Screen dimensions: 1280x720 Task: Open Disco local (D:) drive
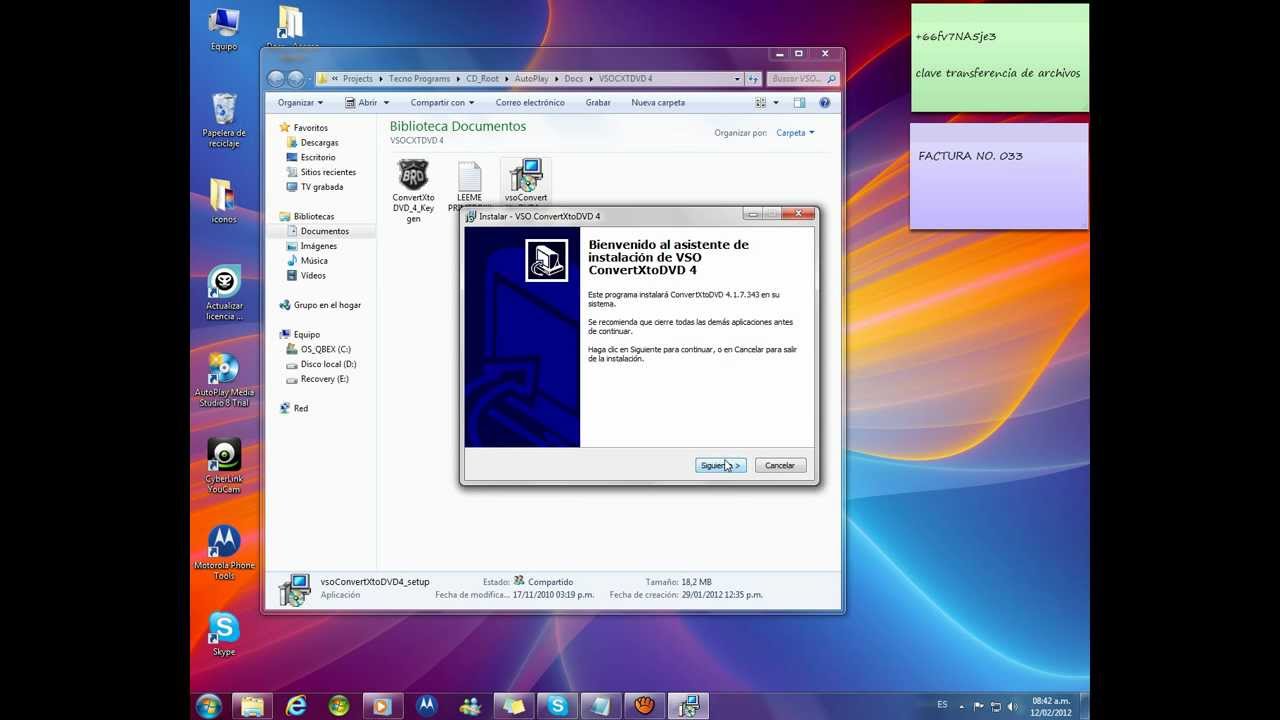coord(328,364)
